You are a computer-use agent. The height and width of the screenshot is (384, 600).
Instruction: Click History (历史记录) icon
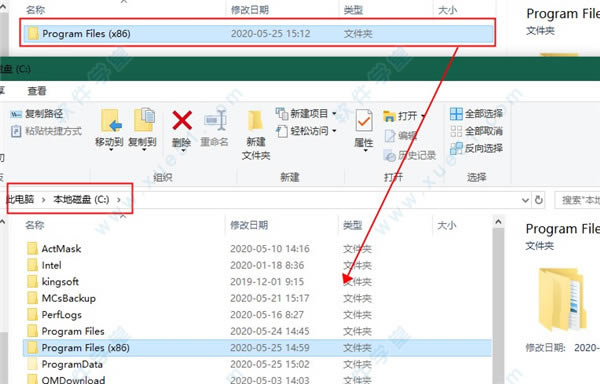click(390, 155)
